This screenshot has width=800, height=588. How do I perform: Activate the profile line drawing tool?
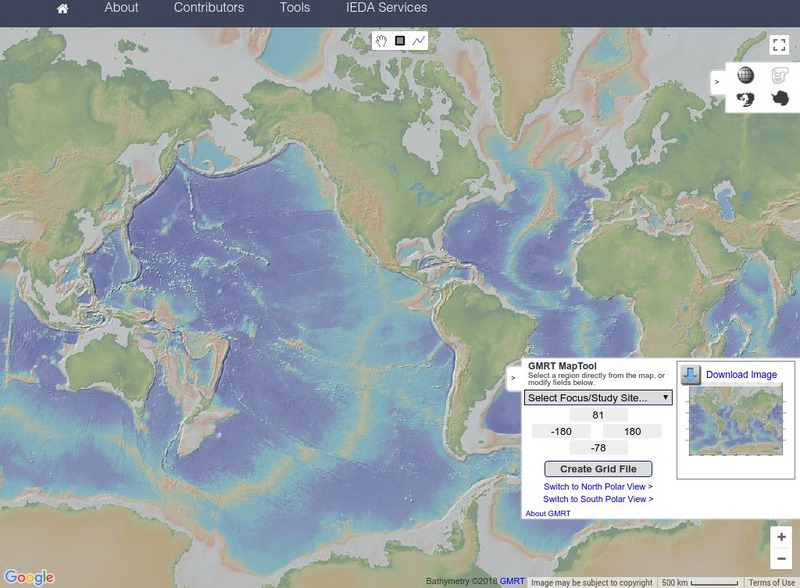[x=418, y=41]
